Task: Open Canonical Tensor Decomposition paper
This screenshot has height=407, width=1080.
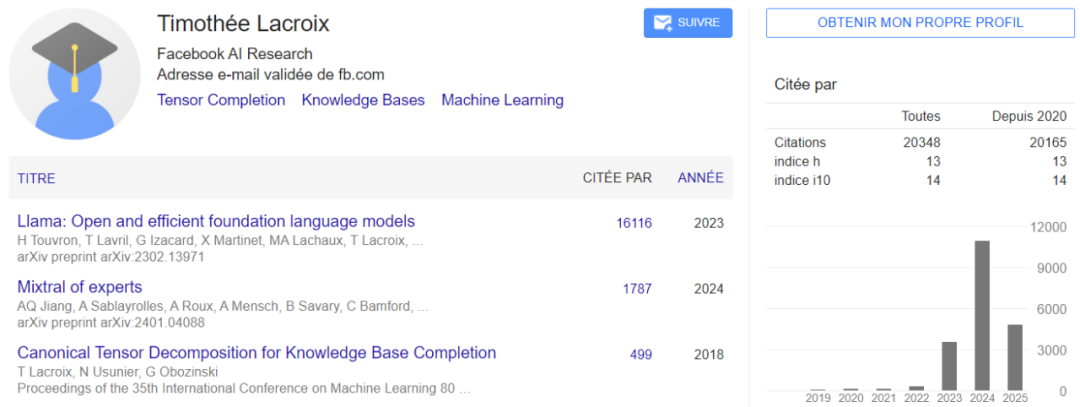Action: [x=257, y=353]
